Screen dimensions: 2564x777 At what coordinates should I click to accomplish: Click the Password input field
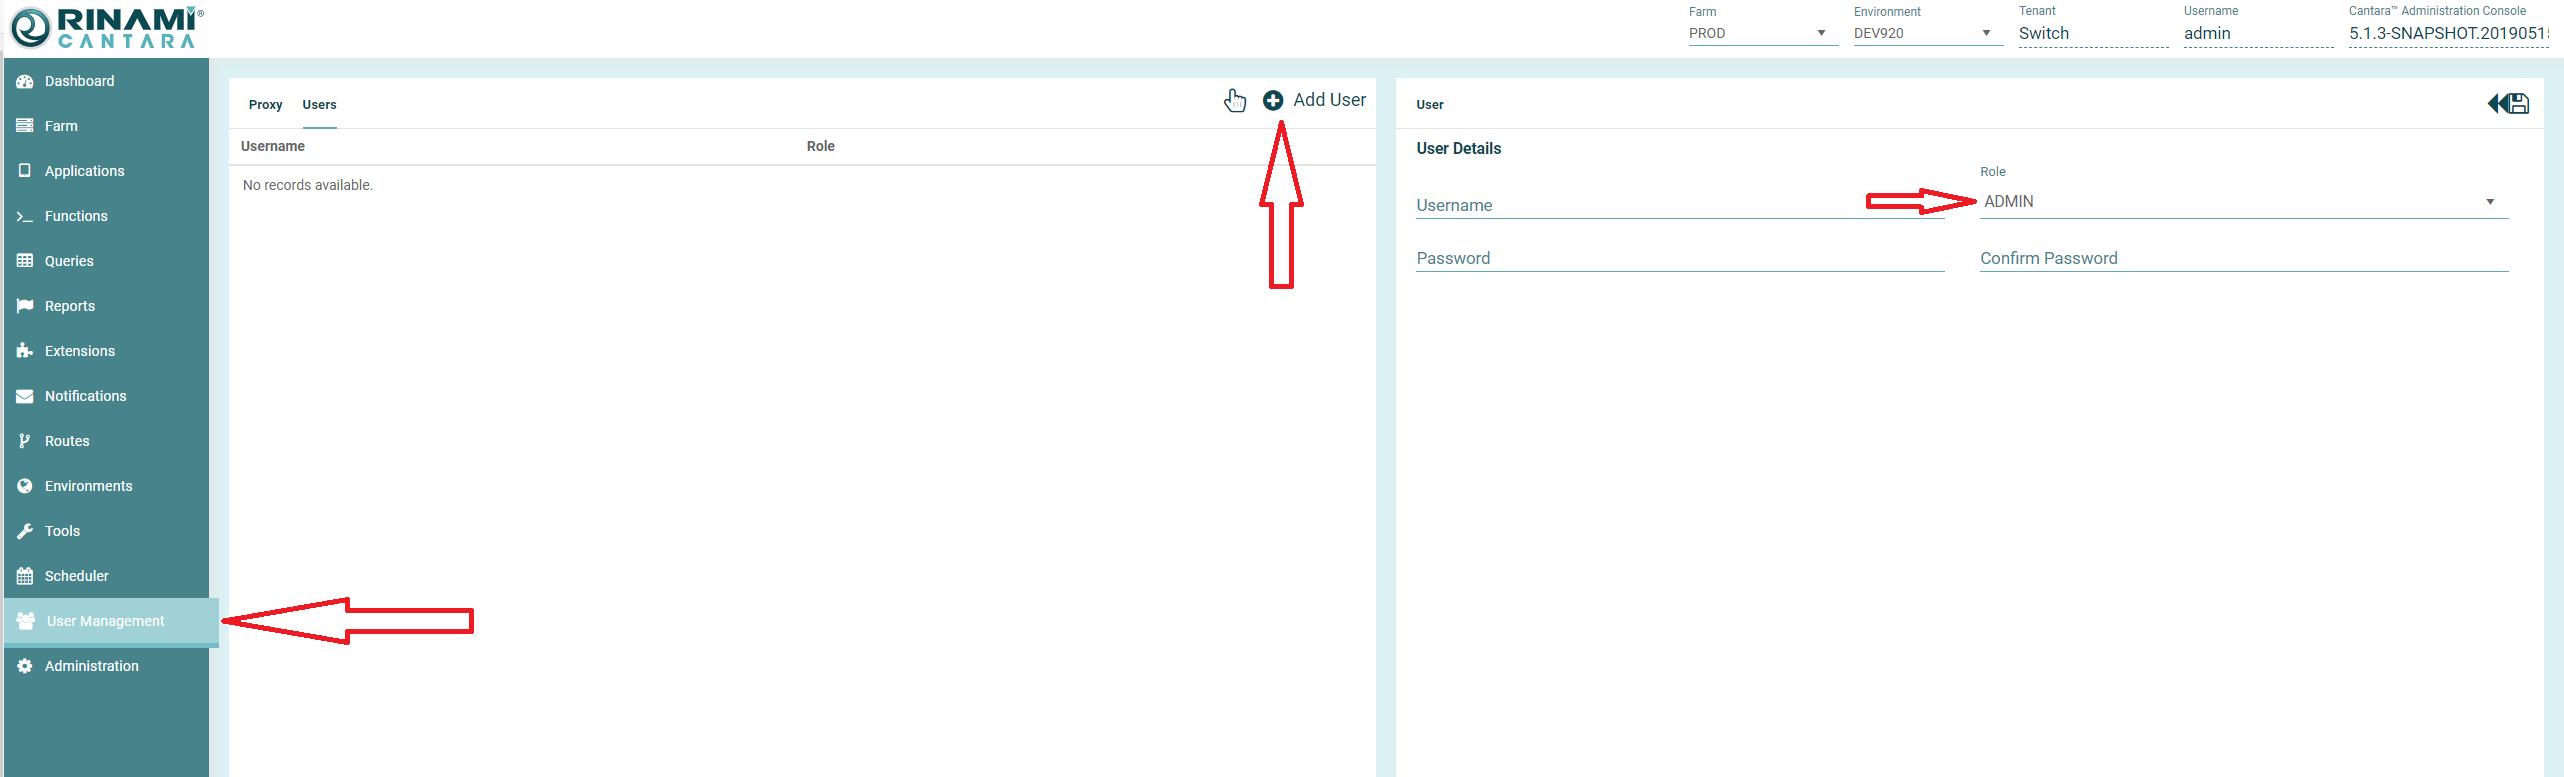point(1678,258)
